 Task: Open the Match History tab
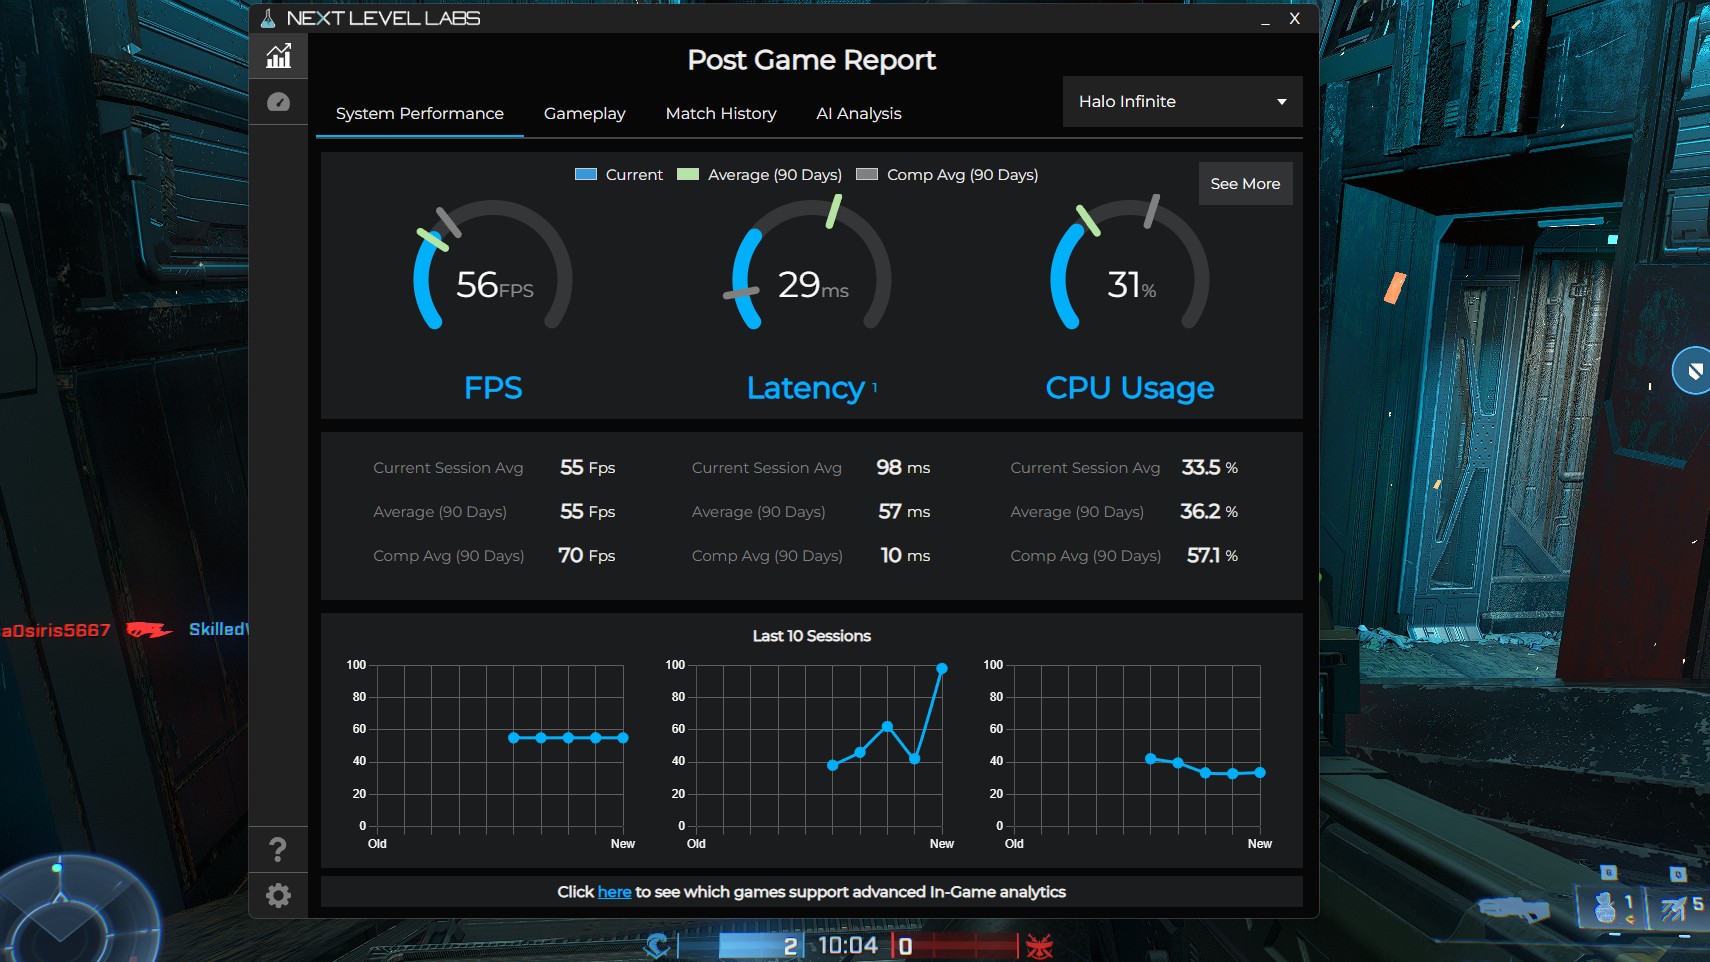pos(721,113)
